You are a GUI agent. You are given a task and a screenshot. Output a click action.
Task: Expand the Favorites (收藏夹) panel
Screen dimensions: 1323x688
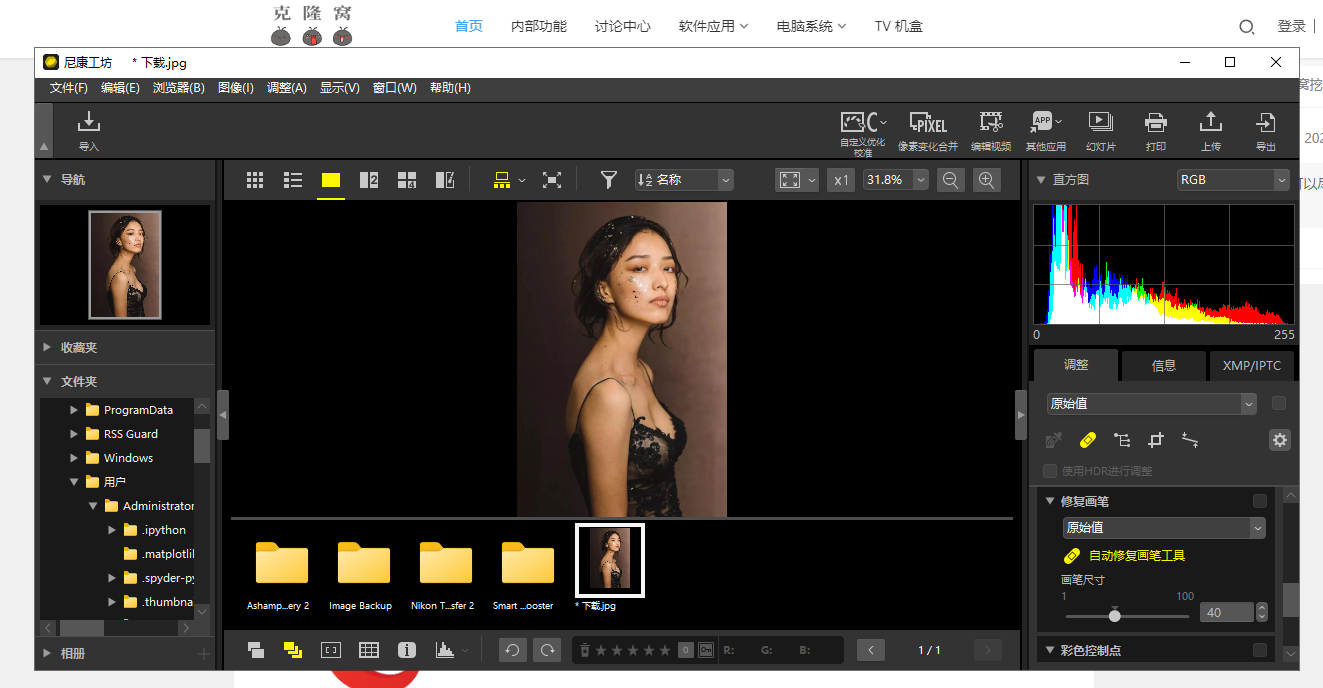point(78,348)
